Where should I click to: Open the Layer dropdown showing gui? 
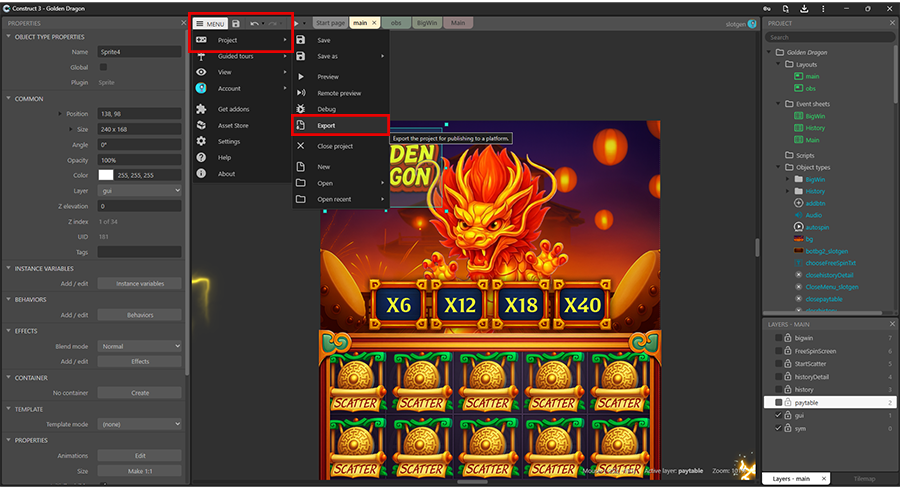pyautogui.click(x=139, y=191)
